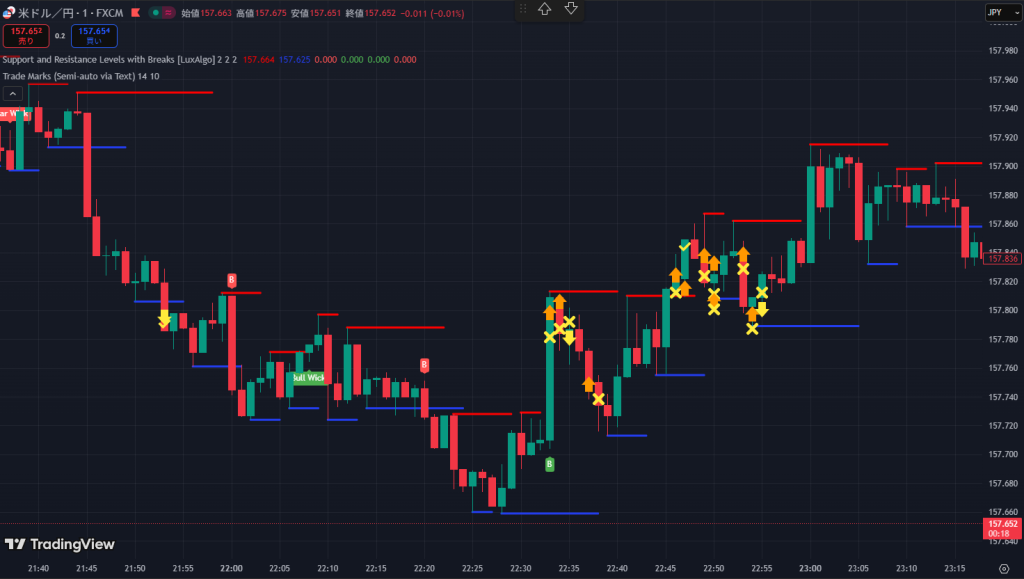Click the Bull Wick label on chart
The width and height of the screenshot is (1024, 579).
pyautogui.click(x=308, y=378)
